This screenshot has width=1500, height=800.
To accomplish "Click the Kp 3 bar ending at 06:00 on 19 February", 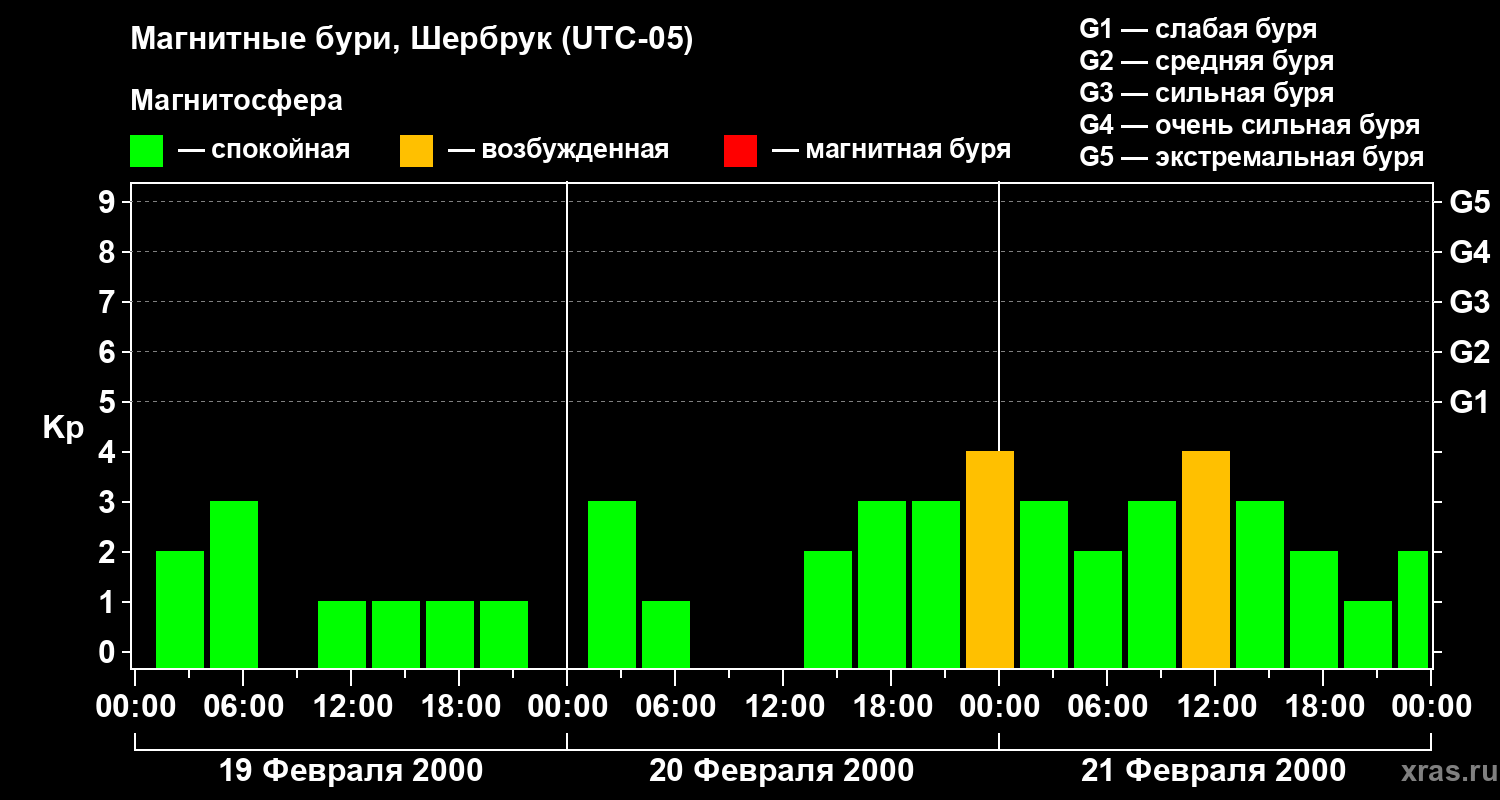I will [234, 584].
